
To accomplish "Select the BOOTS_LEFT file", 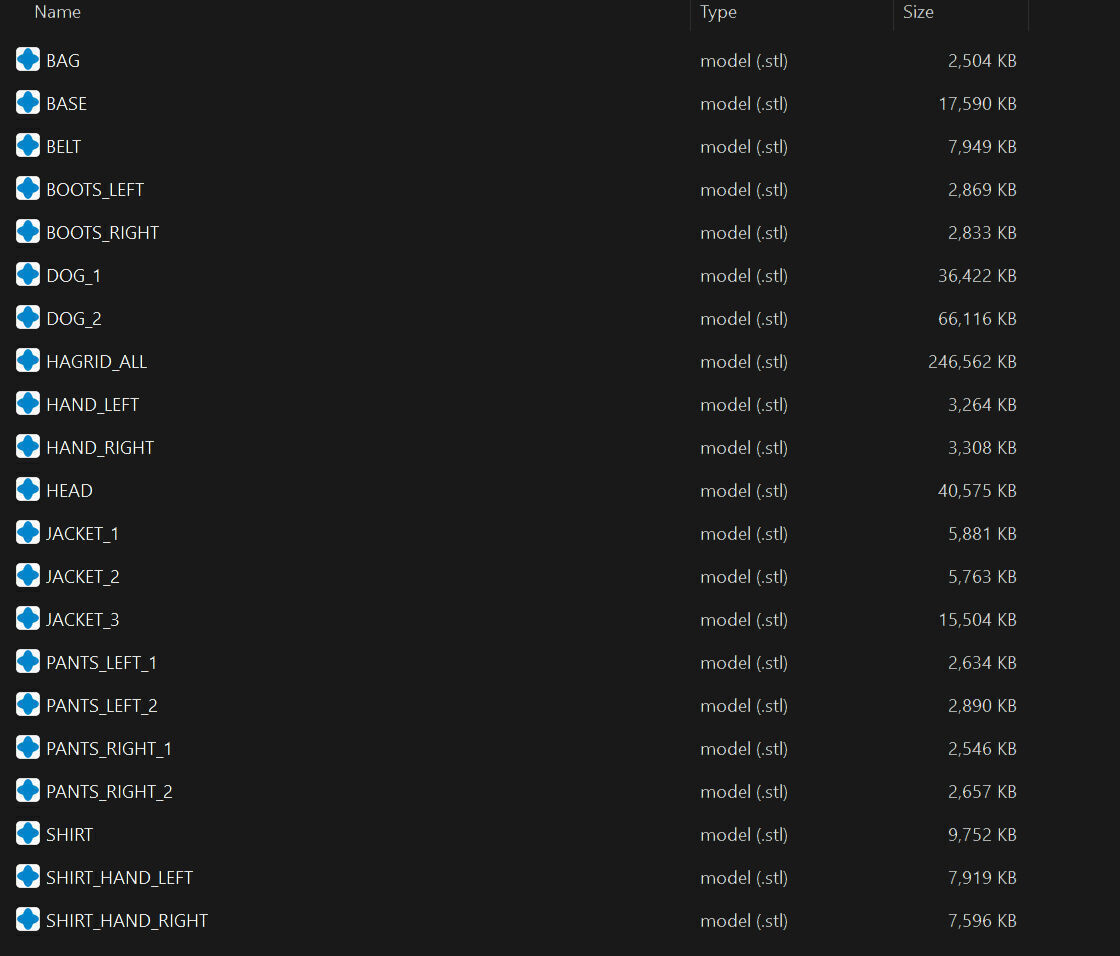I will click(95, 190).
